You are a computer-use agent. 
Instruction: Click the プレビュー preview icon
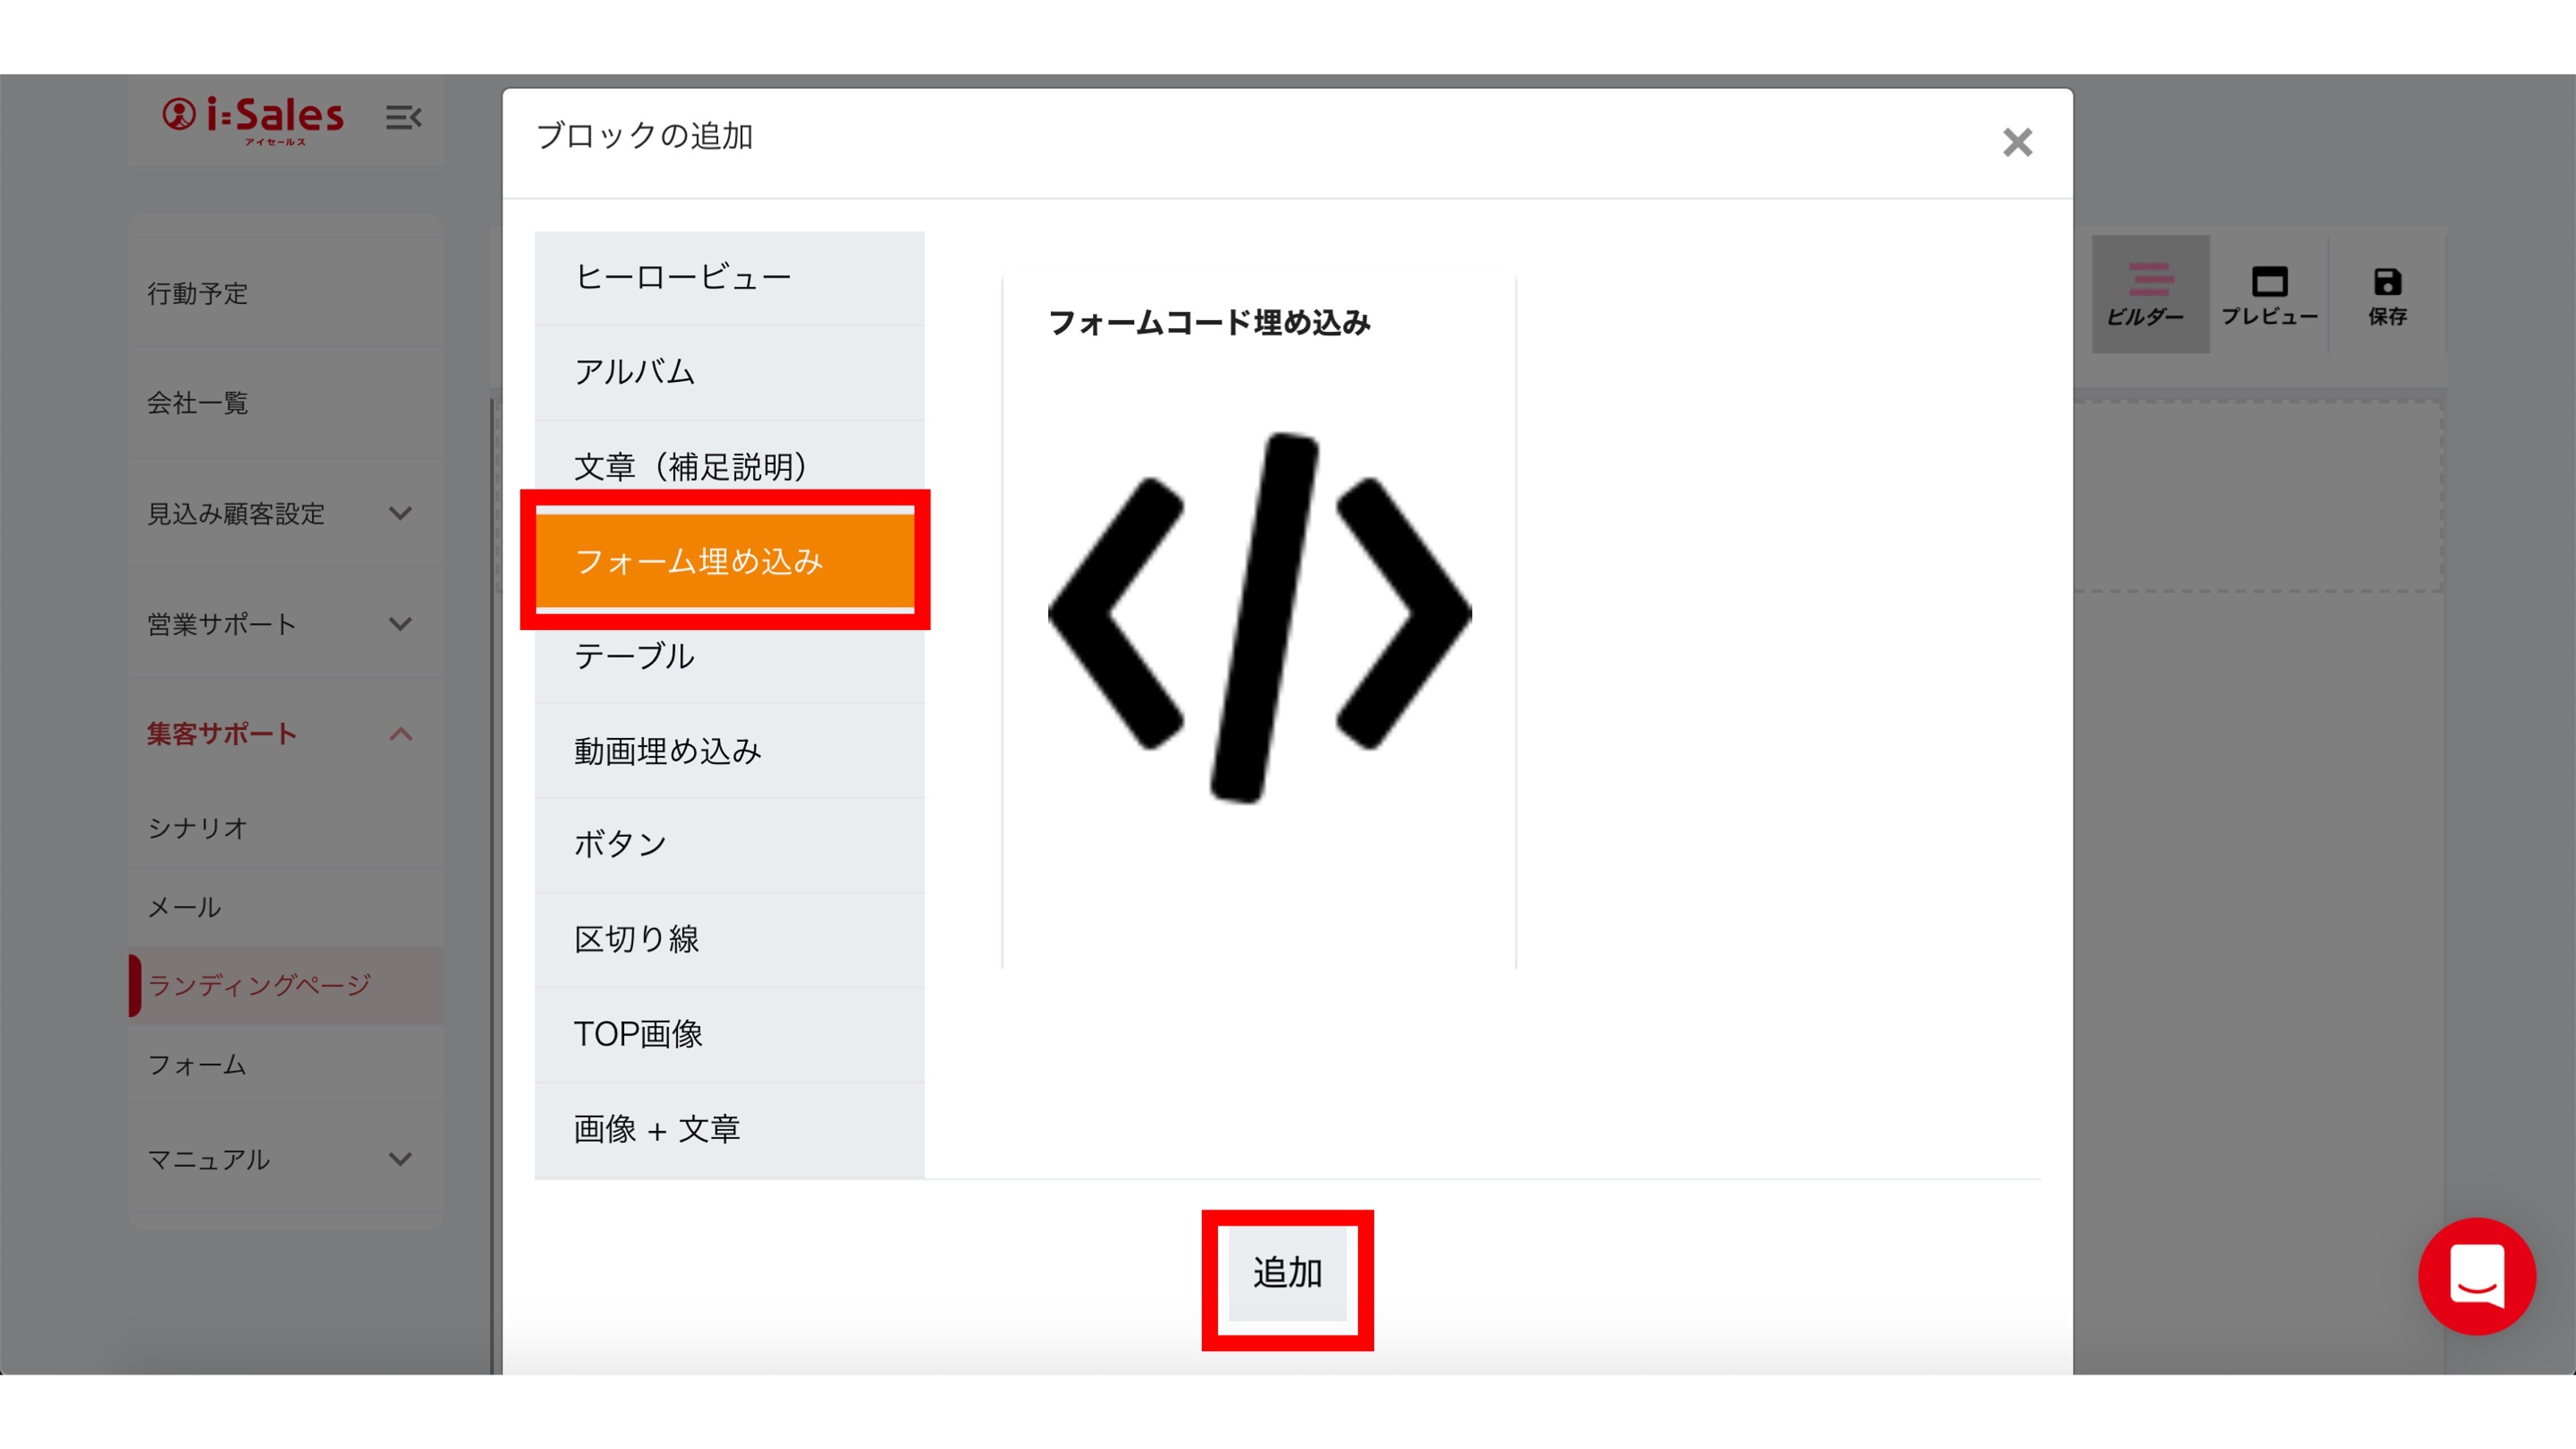click(2268, 294)
